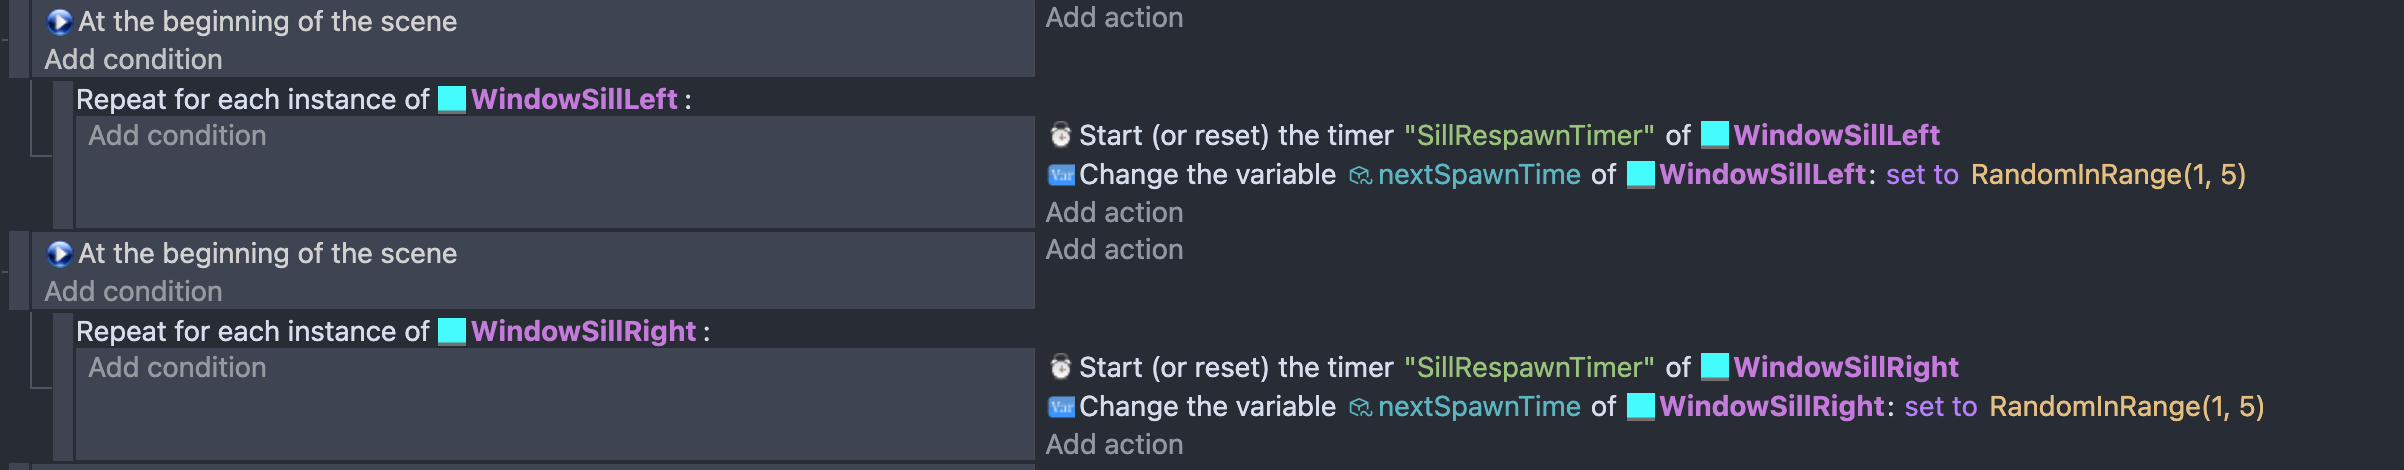Click the cyan WindowSillLeft object icon in the repeat header

(x=452, y=99)
